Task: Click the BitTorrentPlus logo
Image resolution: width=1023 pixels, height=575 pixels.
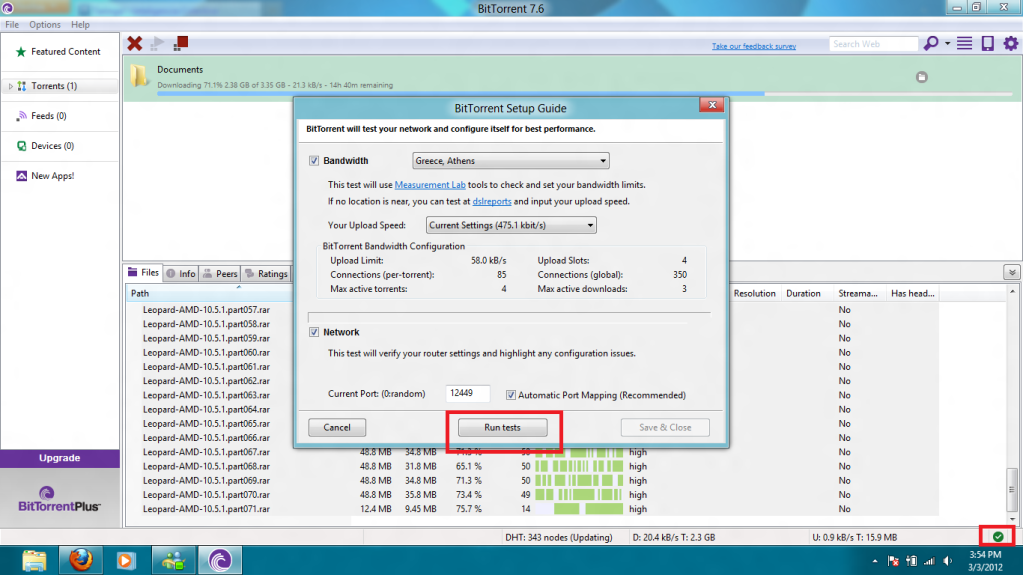Action: pos(59,499)
